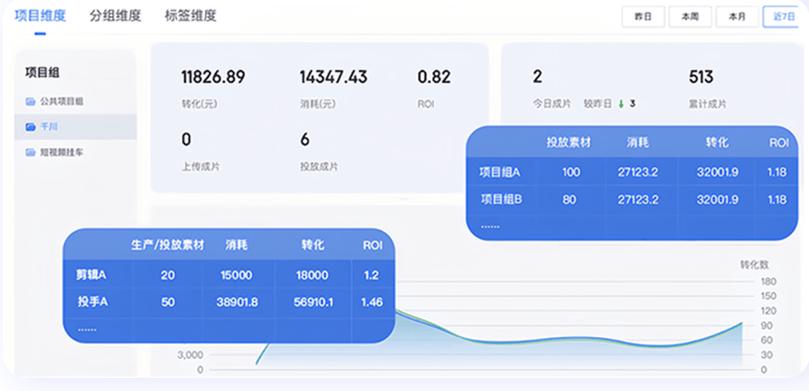809x391 pixels.
Task: Select the 本周 date range button
Action: tap(690, 17)
